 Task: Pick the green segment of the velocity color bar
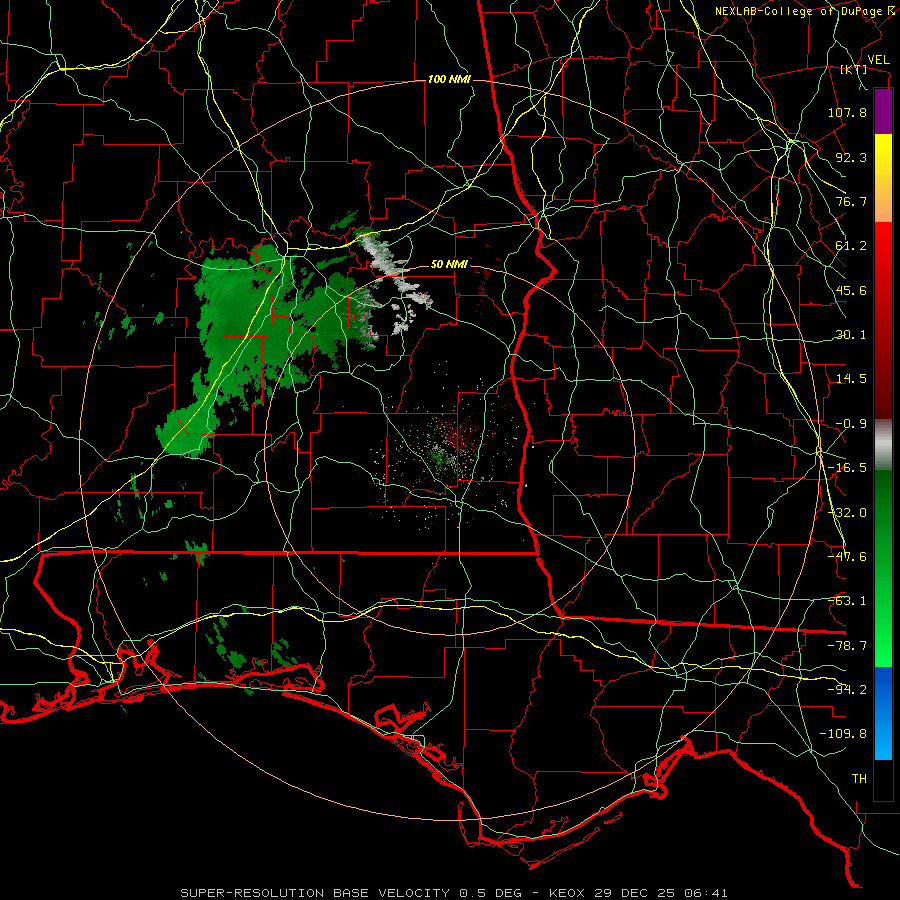click(x=883, y=568)
